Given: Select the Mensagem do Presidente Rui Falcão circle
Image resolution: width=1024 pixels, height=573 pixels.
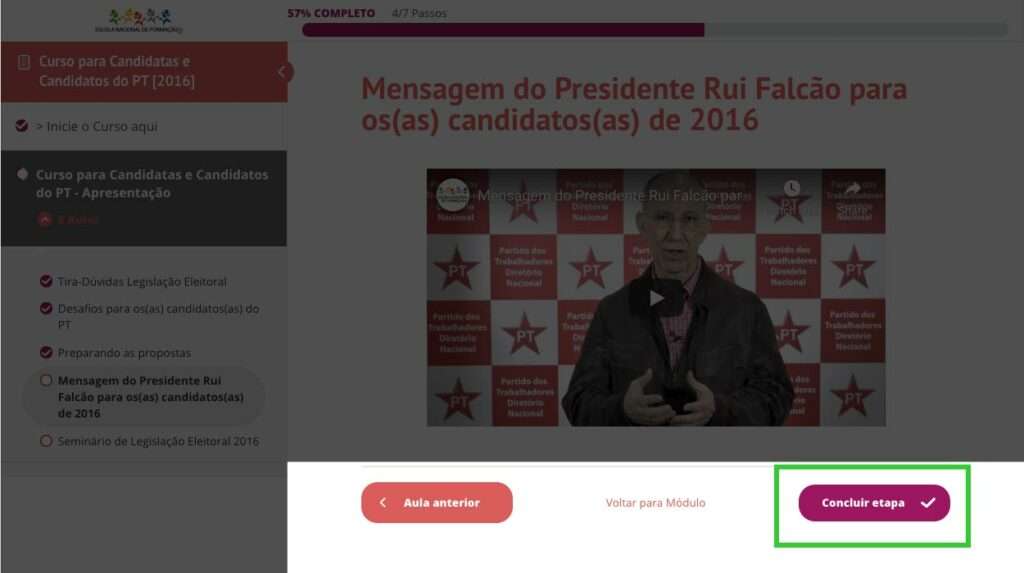Looking at the screenshot, I should click(46, 380).
